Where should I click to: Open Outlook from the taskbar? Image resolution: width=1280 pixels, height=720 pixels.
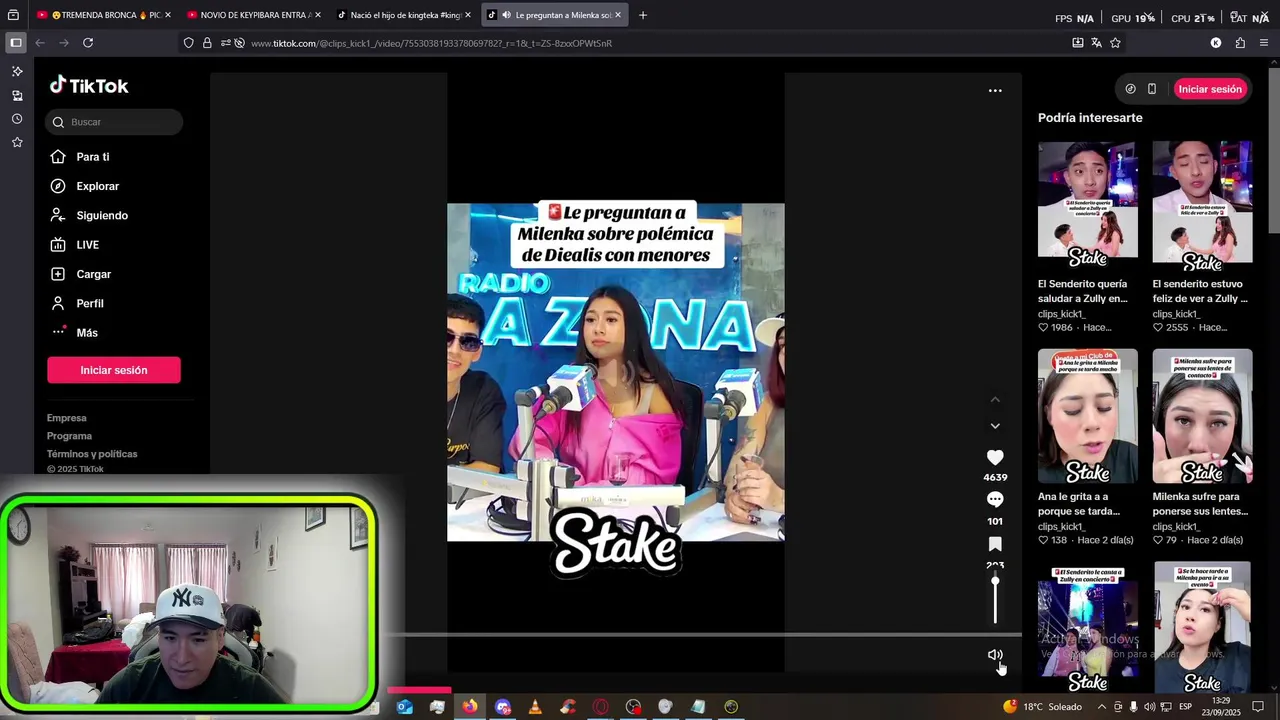click(404, 707)
